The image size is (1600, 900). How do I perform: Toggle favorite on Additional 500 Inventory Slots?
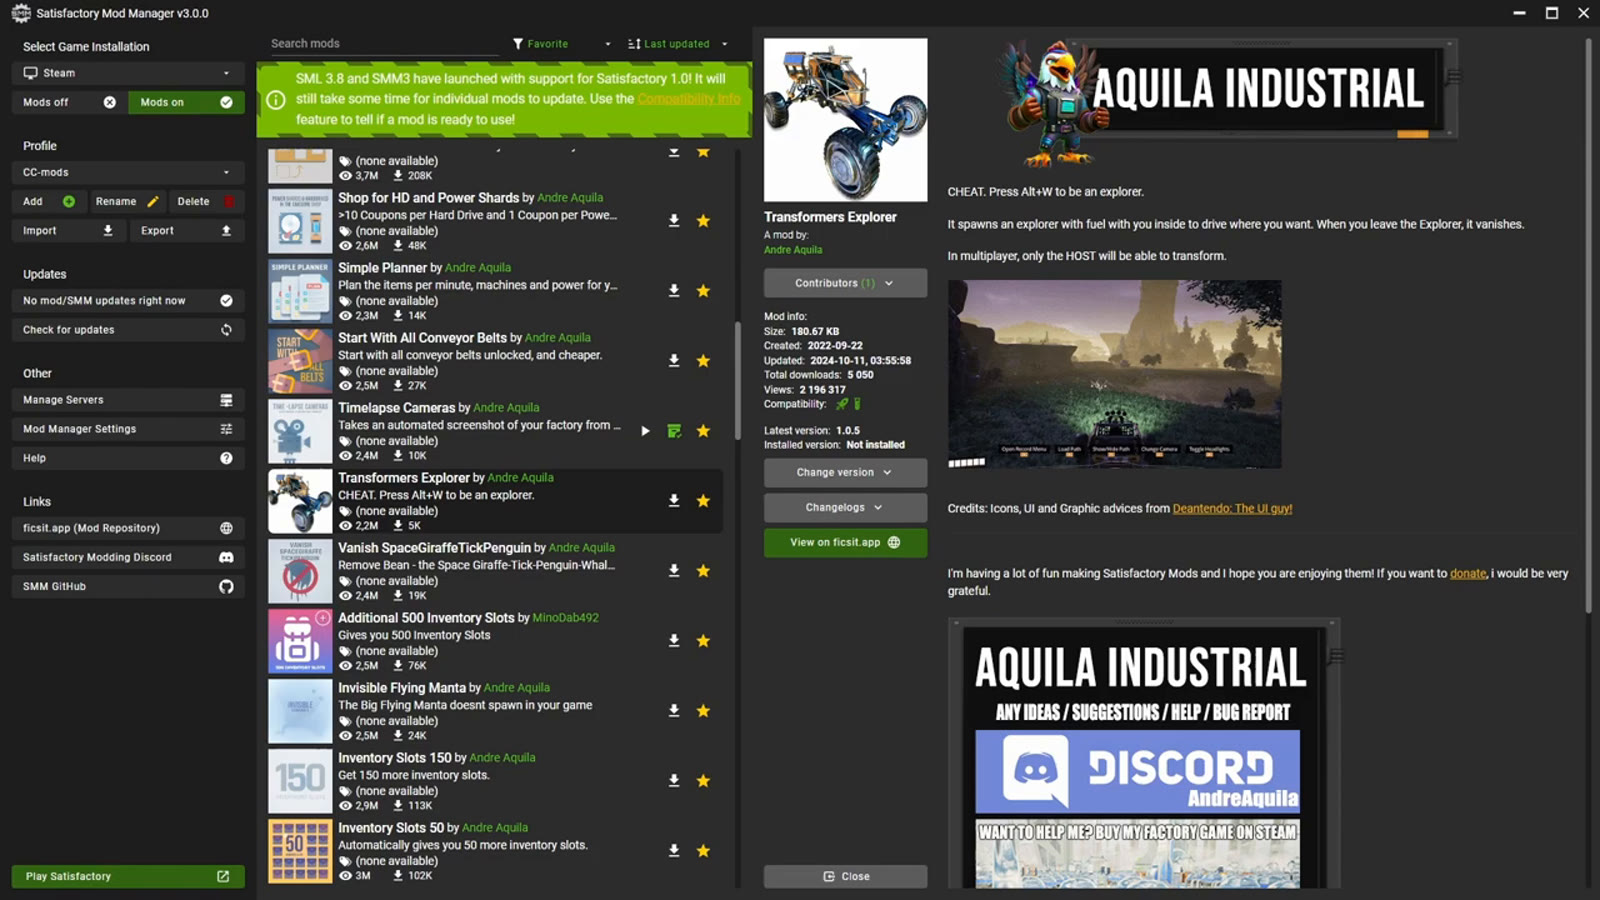coord(704,641)
